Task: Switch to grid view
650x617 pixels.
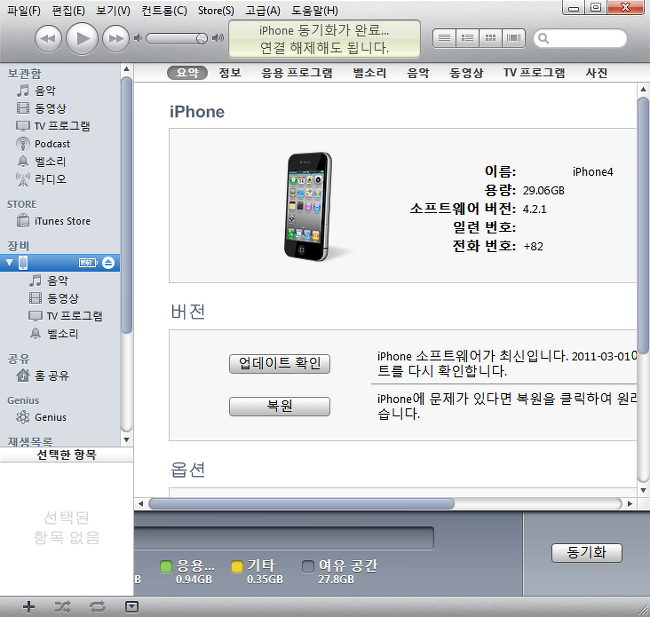Action: (x=490, y=39)
